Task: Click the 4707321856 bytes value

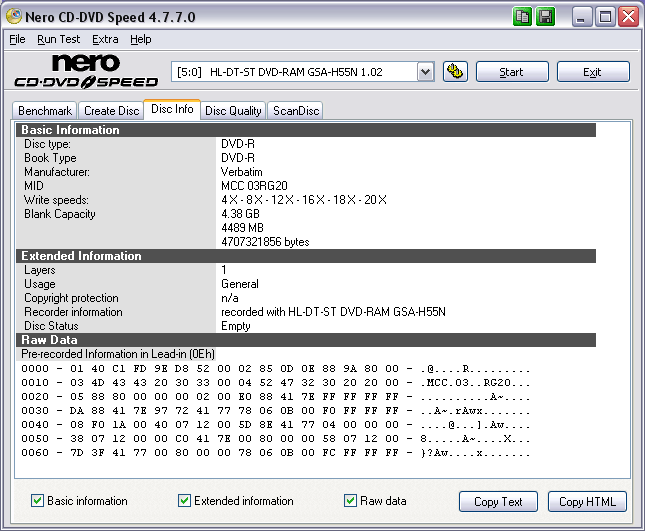Action: pos(265,242)
